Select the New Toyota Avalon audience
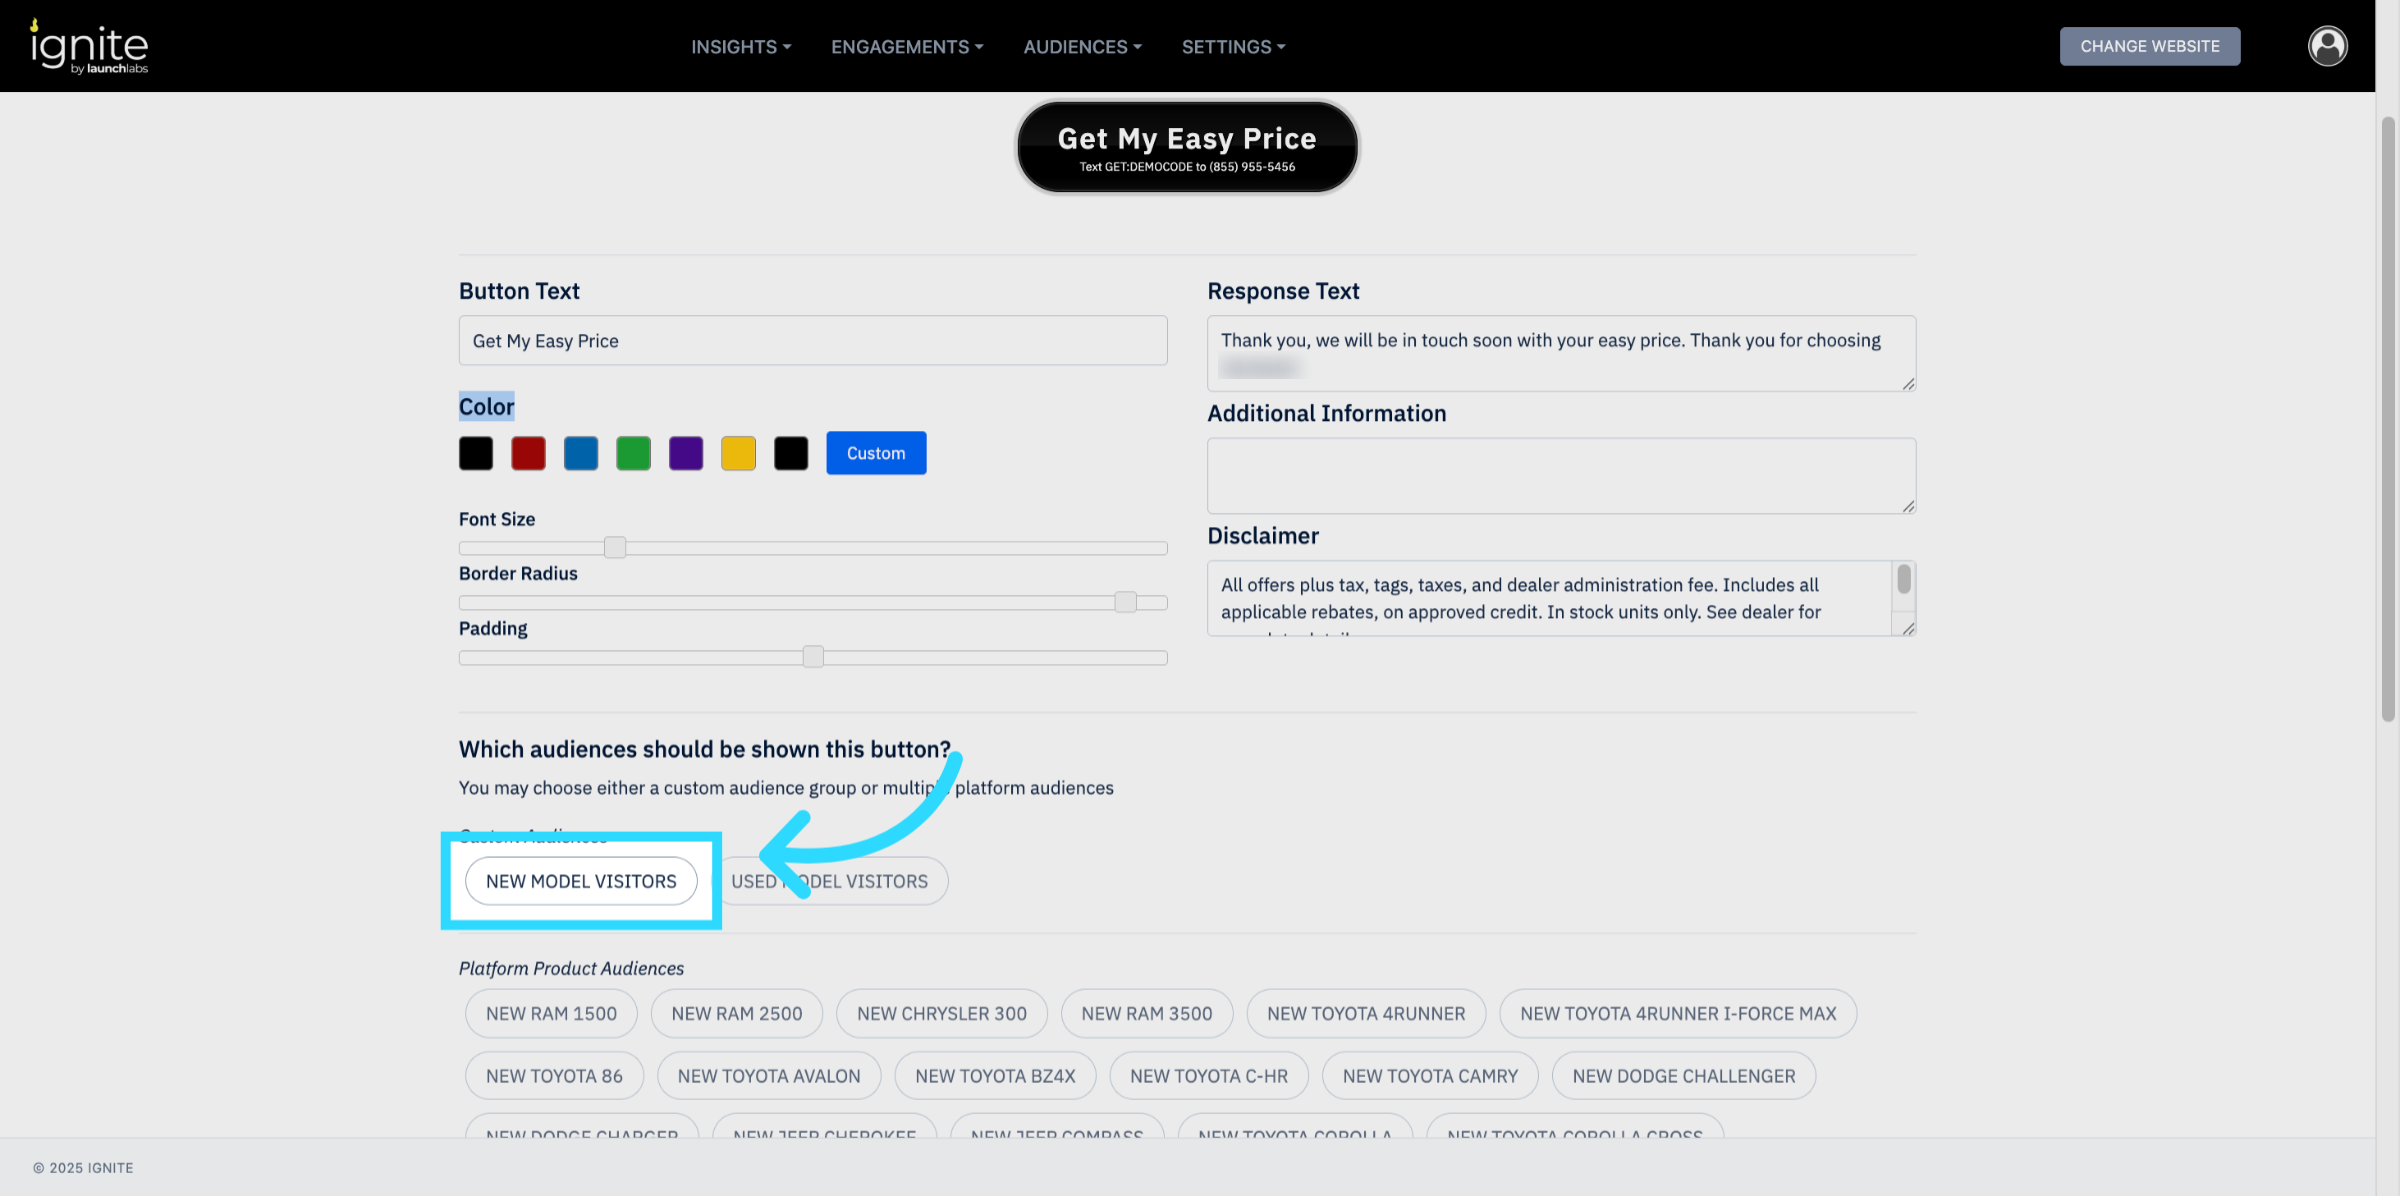This screenshot has height=1196, width=2400. coord(769,1076)
